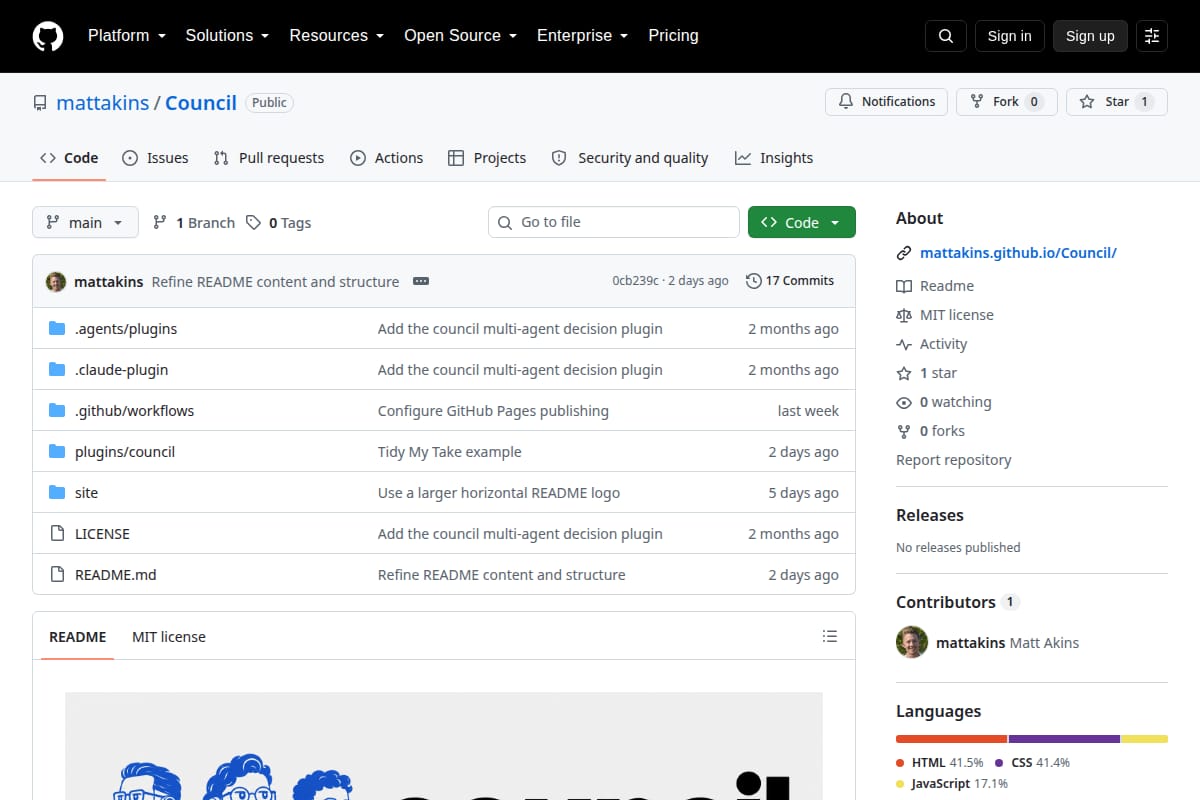Click the tag icon next to 0 Tags
Viewport: 1200px width, 800px height.
coord(253,223)
